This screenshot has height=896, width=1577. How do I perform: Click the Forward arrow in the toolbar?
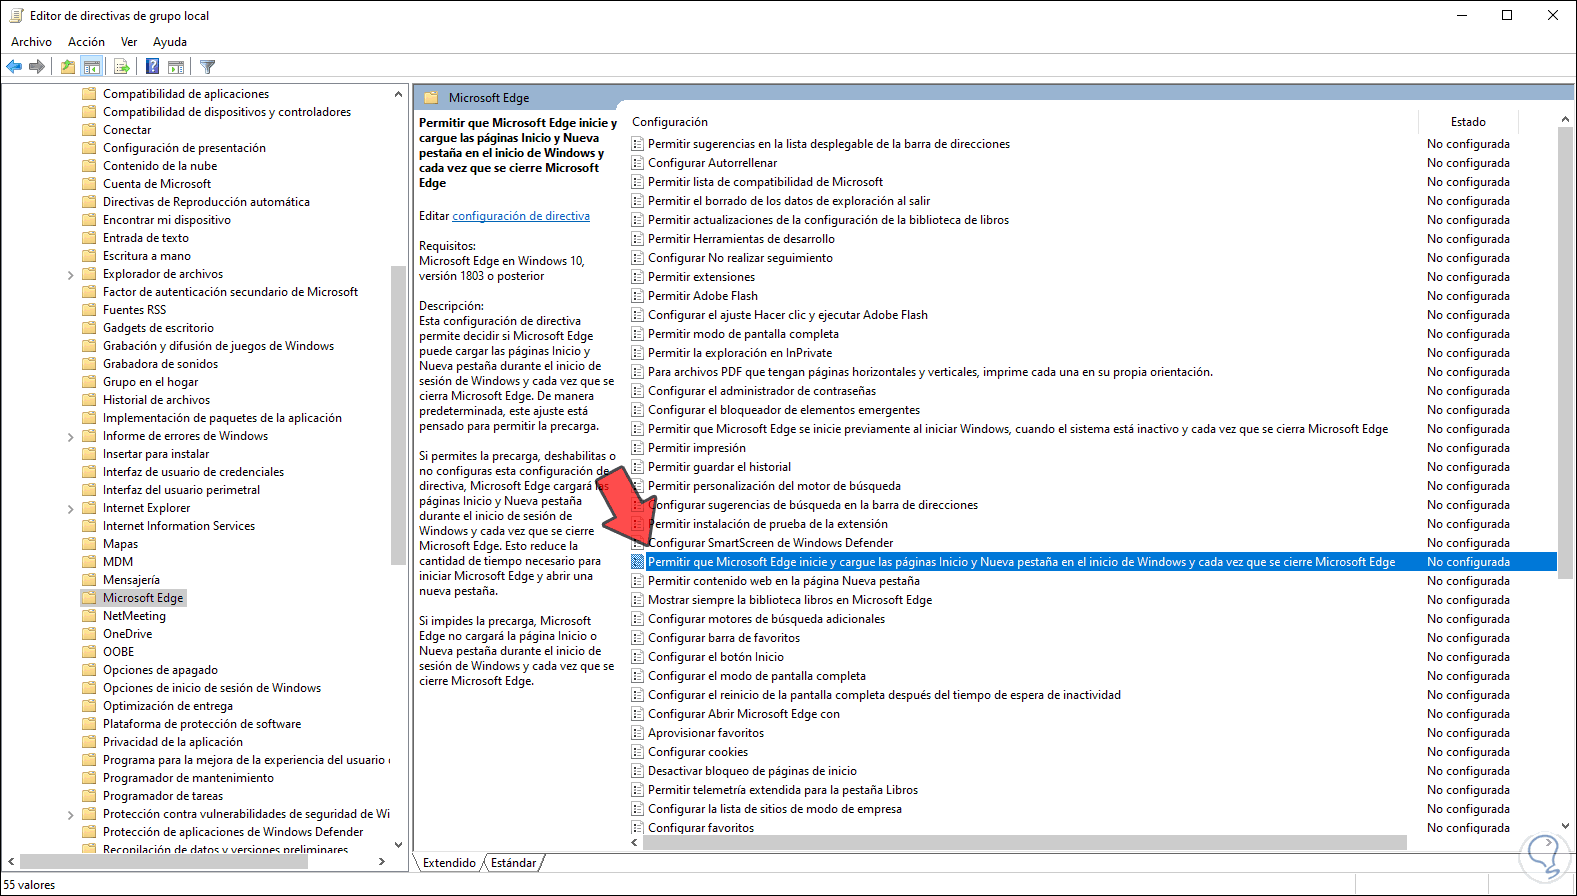click(37, 67)
